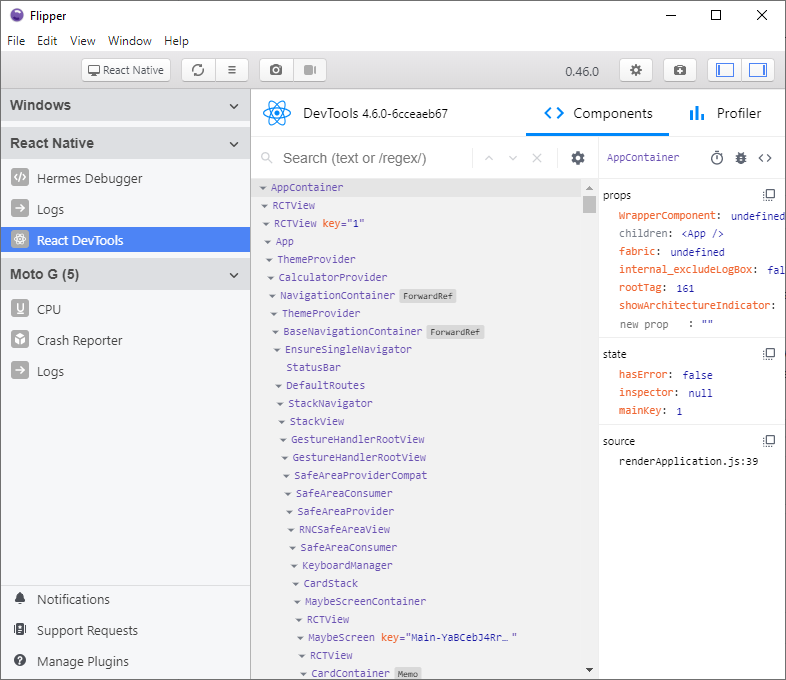The image size is (786, 680).
Task: Toggle the left sidebar visibility
Action: (x=725, y=70)
